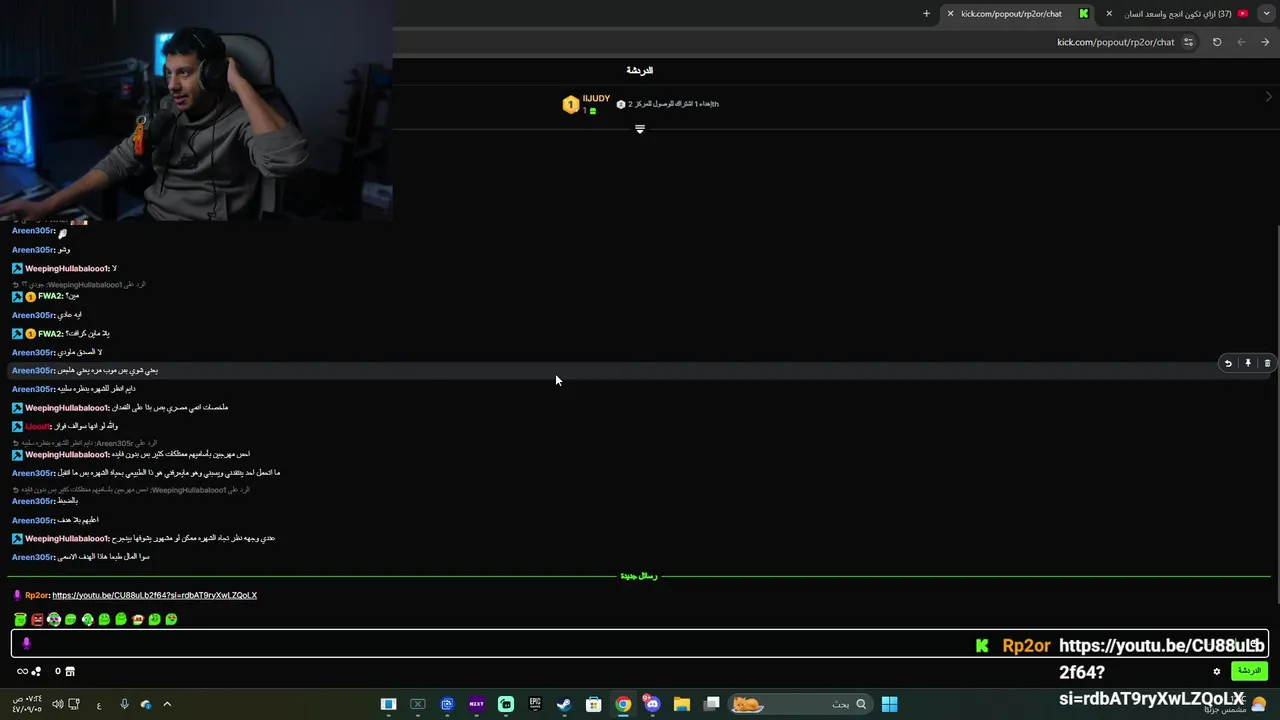1280x720 pixels.
Task: Open Discord from the taskbar
Action: [x=652, y=704]
